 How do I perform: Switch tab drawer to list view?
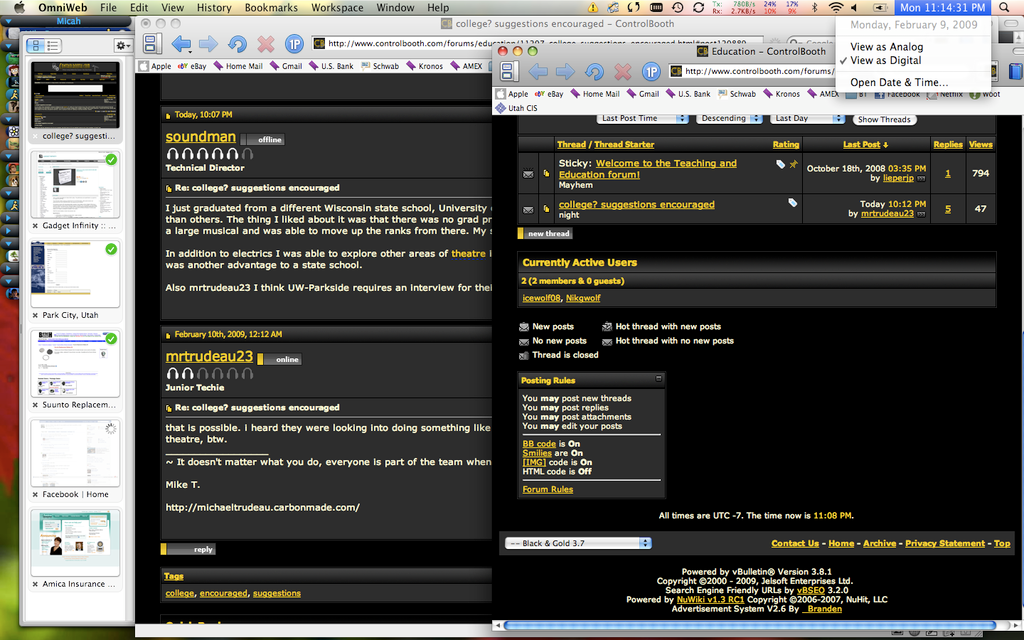(x=53, y=45)
